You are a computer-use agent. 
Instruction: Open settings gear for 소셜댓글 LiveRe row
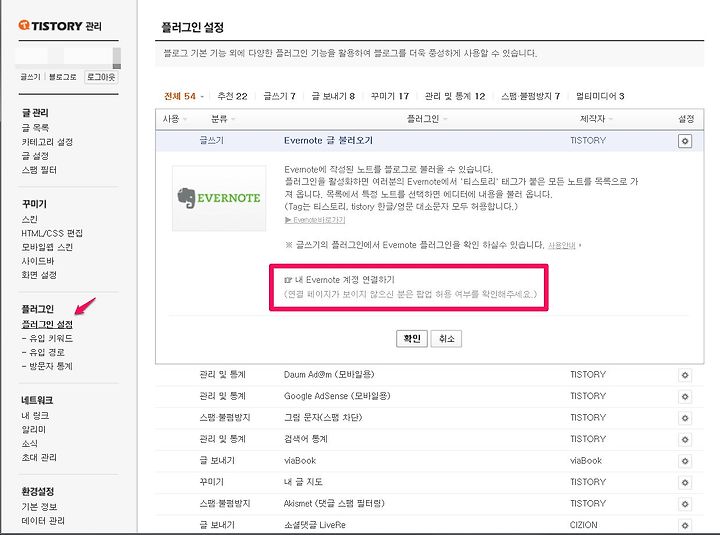click(685, 525)
